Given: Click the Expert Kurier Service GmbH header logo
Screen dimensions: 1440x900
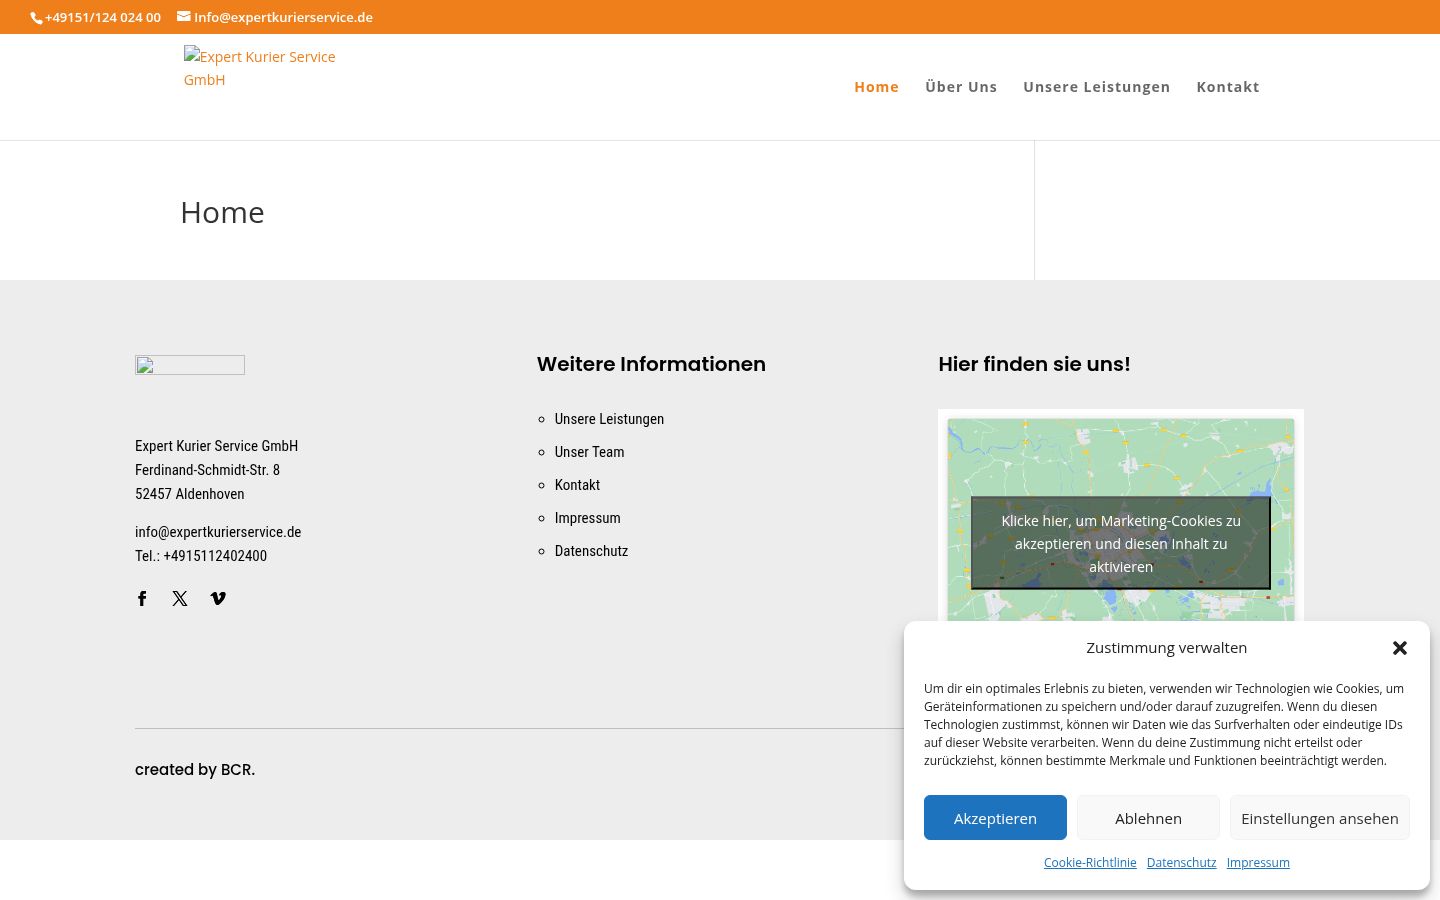Looking at the screenshot, I should tap(260, 68).
